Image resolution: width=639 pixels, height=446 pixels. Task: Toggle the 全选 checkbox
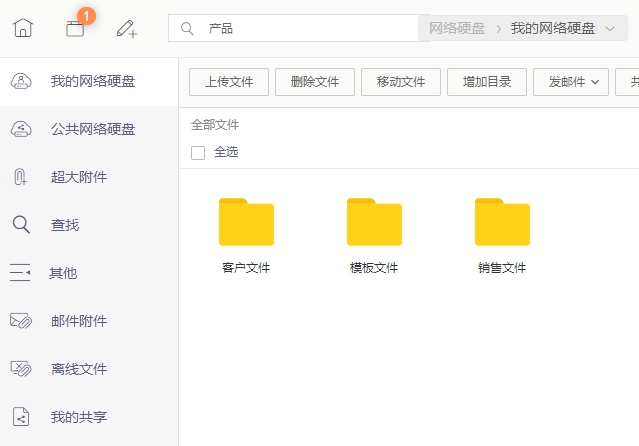[x=198, y=152]
